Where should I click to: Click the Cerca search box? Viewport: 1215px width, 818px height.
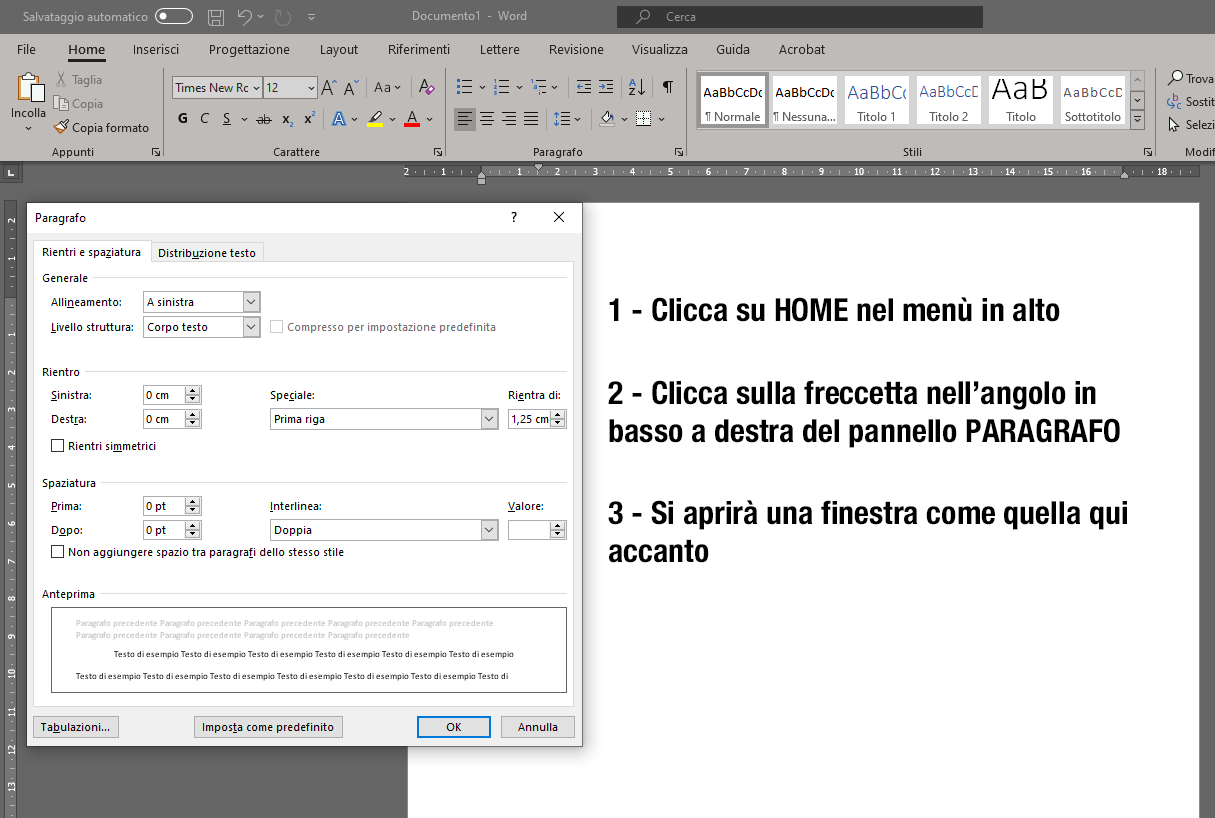pyautogui.click(x=800, y=17)
